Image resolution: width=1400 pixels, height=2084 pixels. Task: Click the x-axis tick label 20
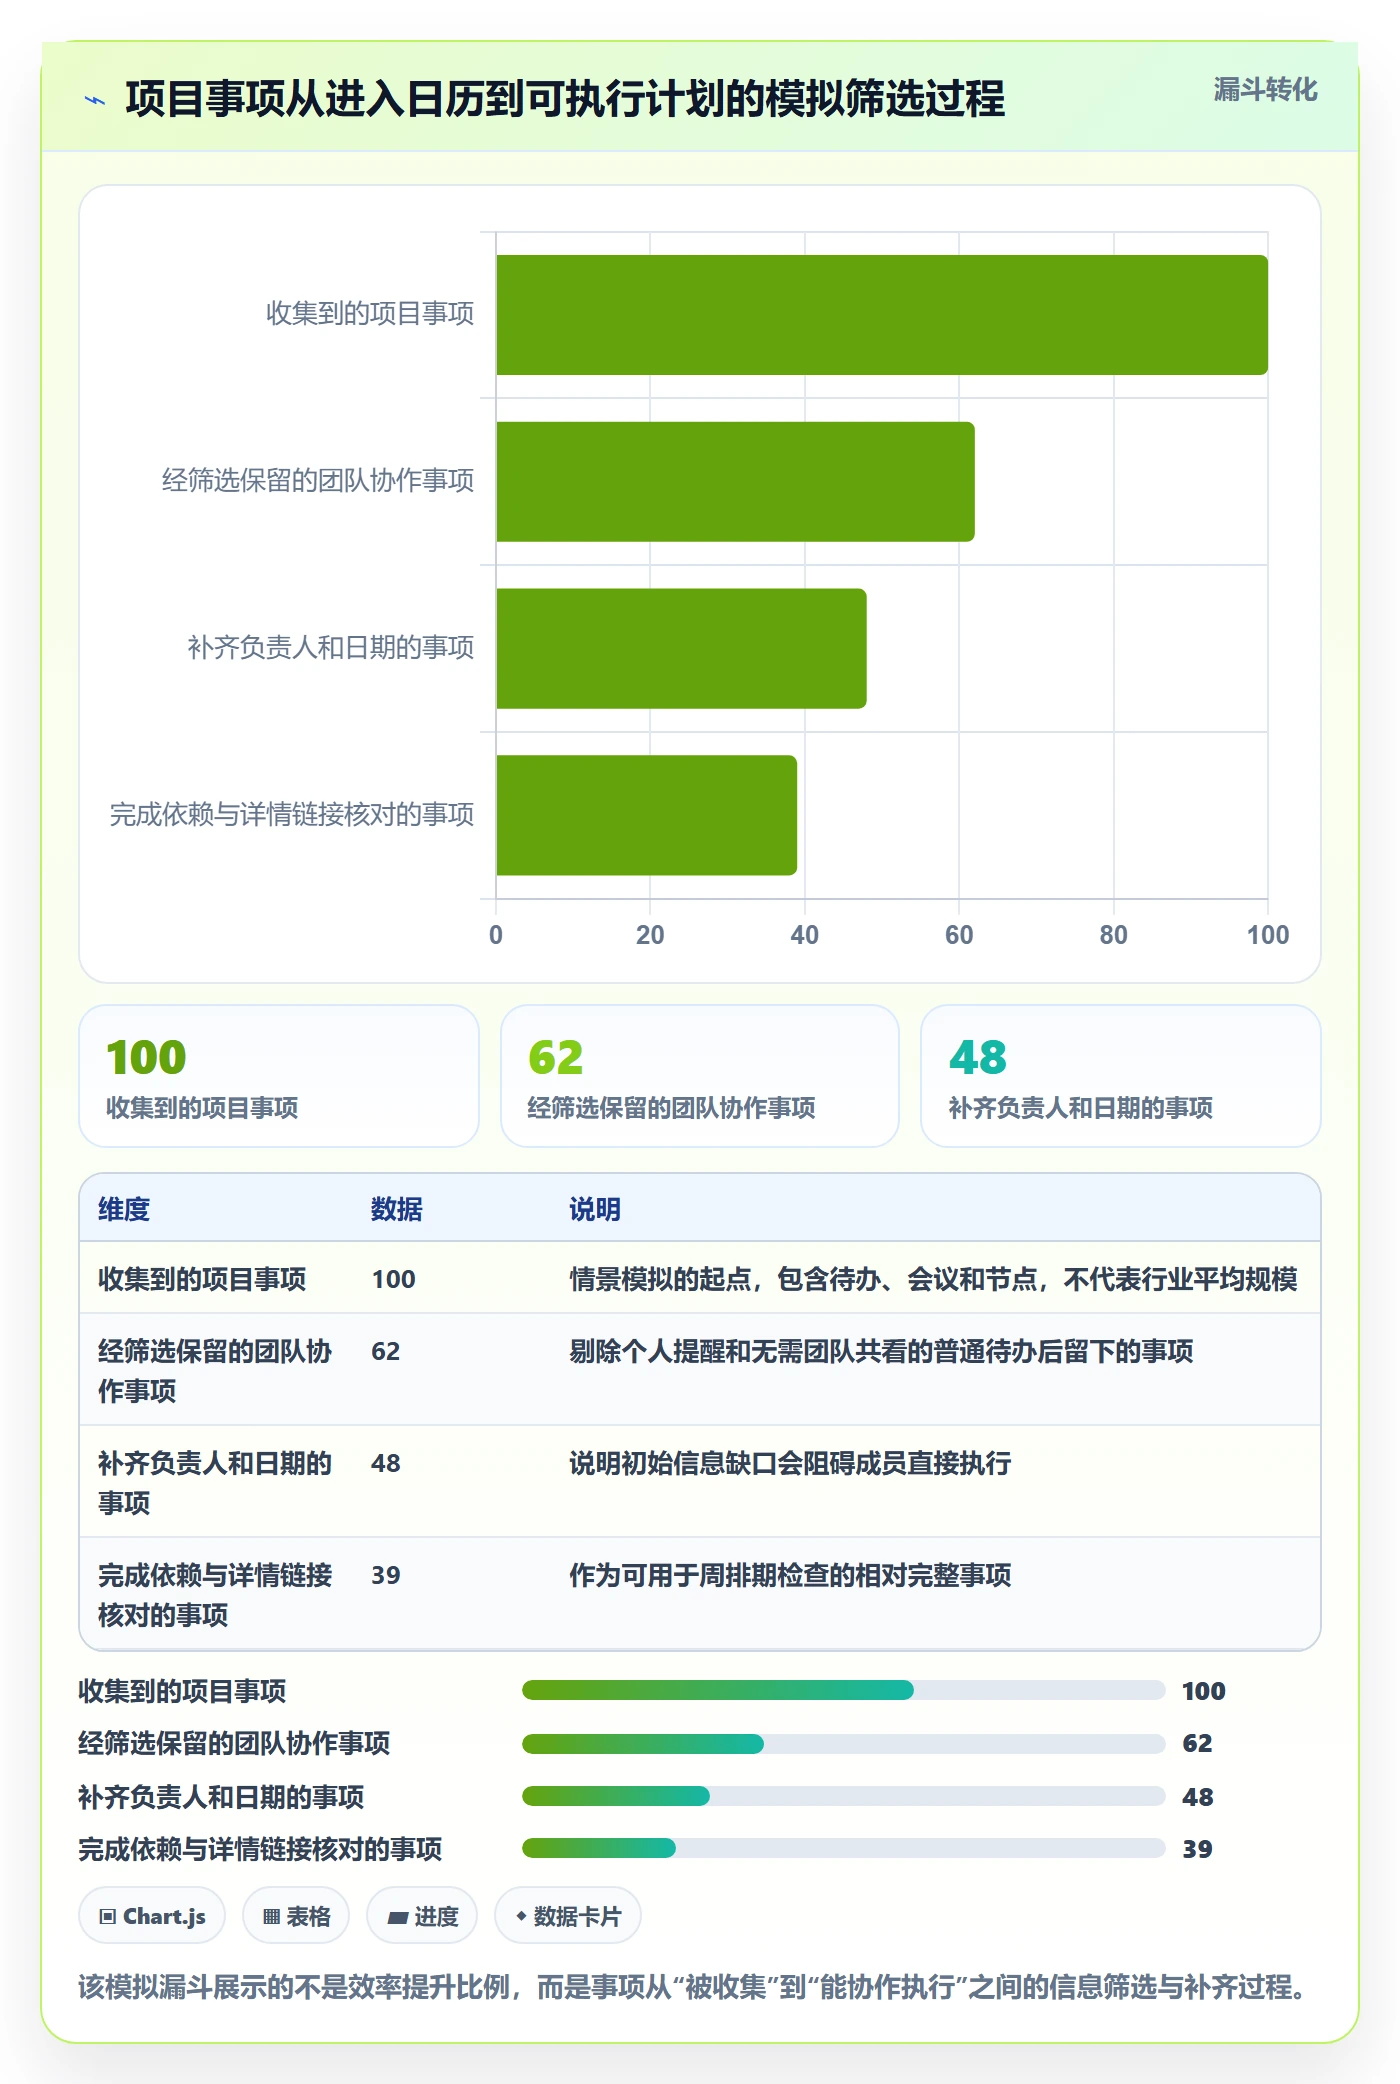click(650, 935)
